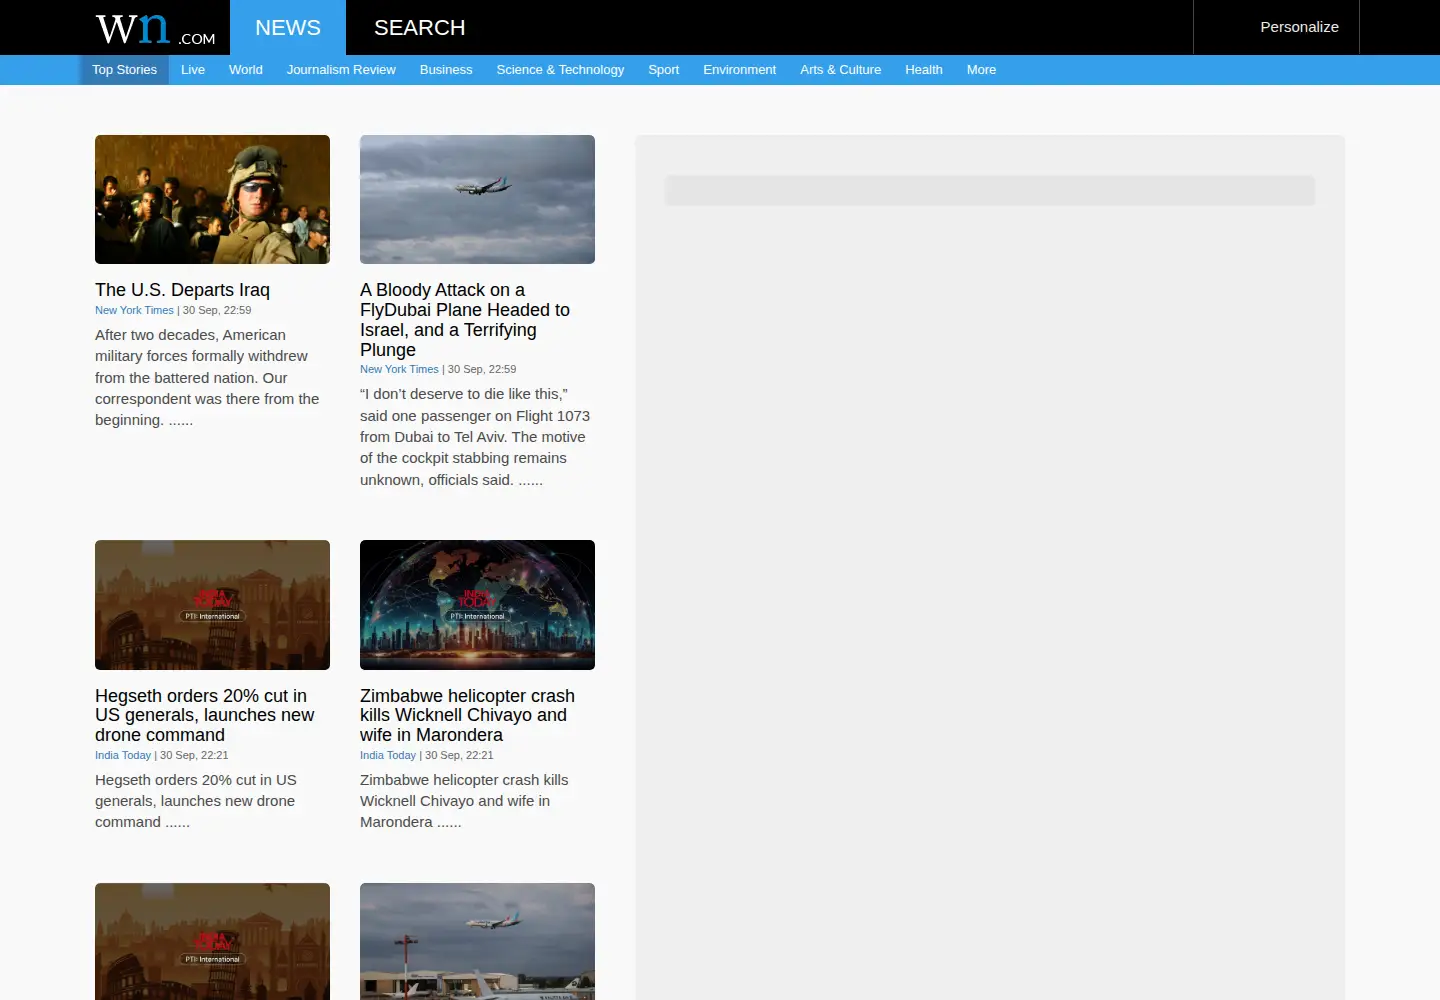Click India Today source under Zimbabwe story
Viewport: 1440px width, 1000px height.
[388, 755]
